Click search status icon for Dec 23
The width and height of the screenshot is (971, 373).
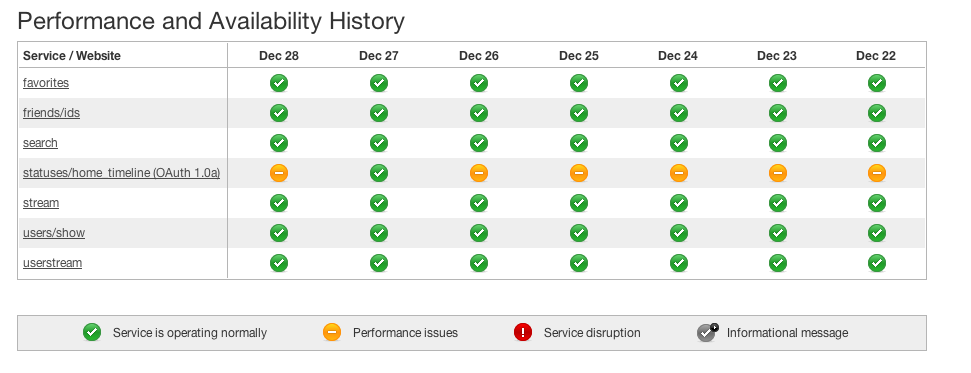778,143
